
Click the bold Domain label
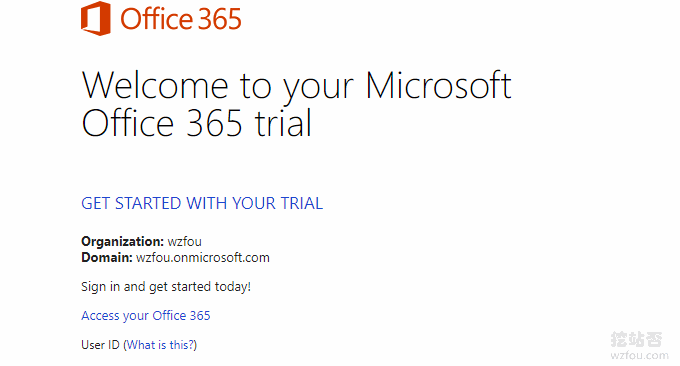click(x=107, y=258)
